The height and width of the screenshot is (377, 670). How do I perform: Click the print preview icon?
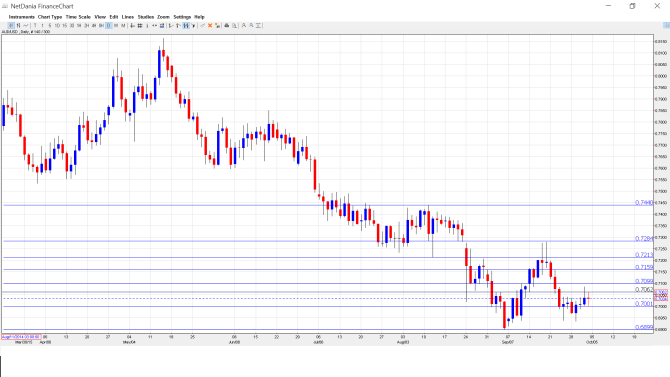[x=234, y=26]
